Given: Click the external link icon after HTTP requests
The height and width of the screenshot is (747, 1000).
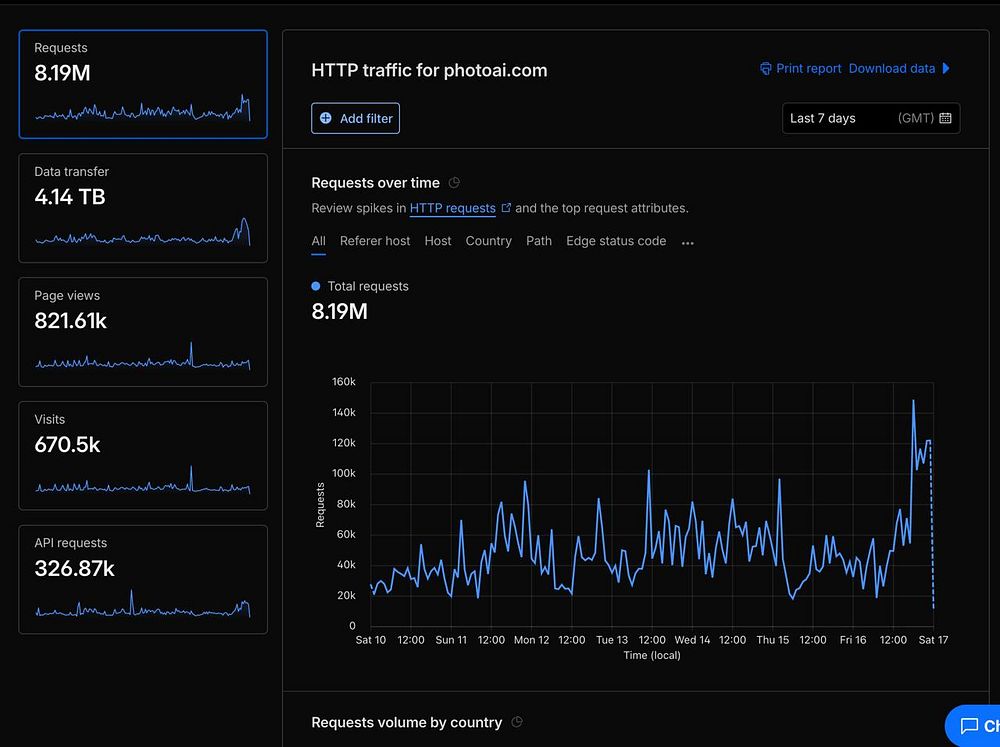Looking at the screenshot, I should point(506,208).
